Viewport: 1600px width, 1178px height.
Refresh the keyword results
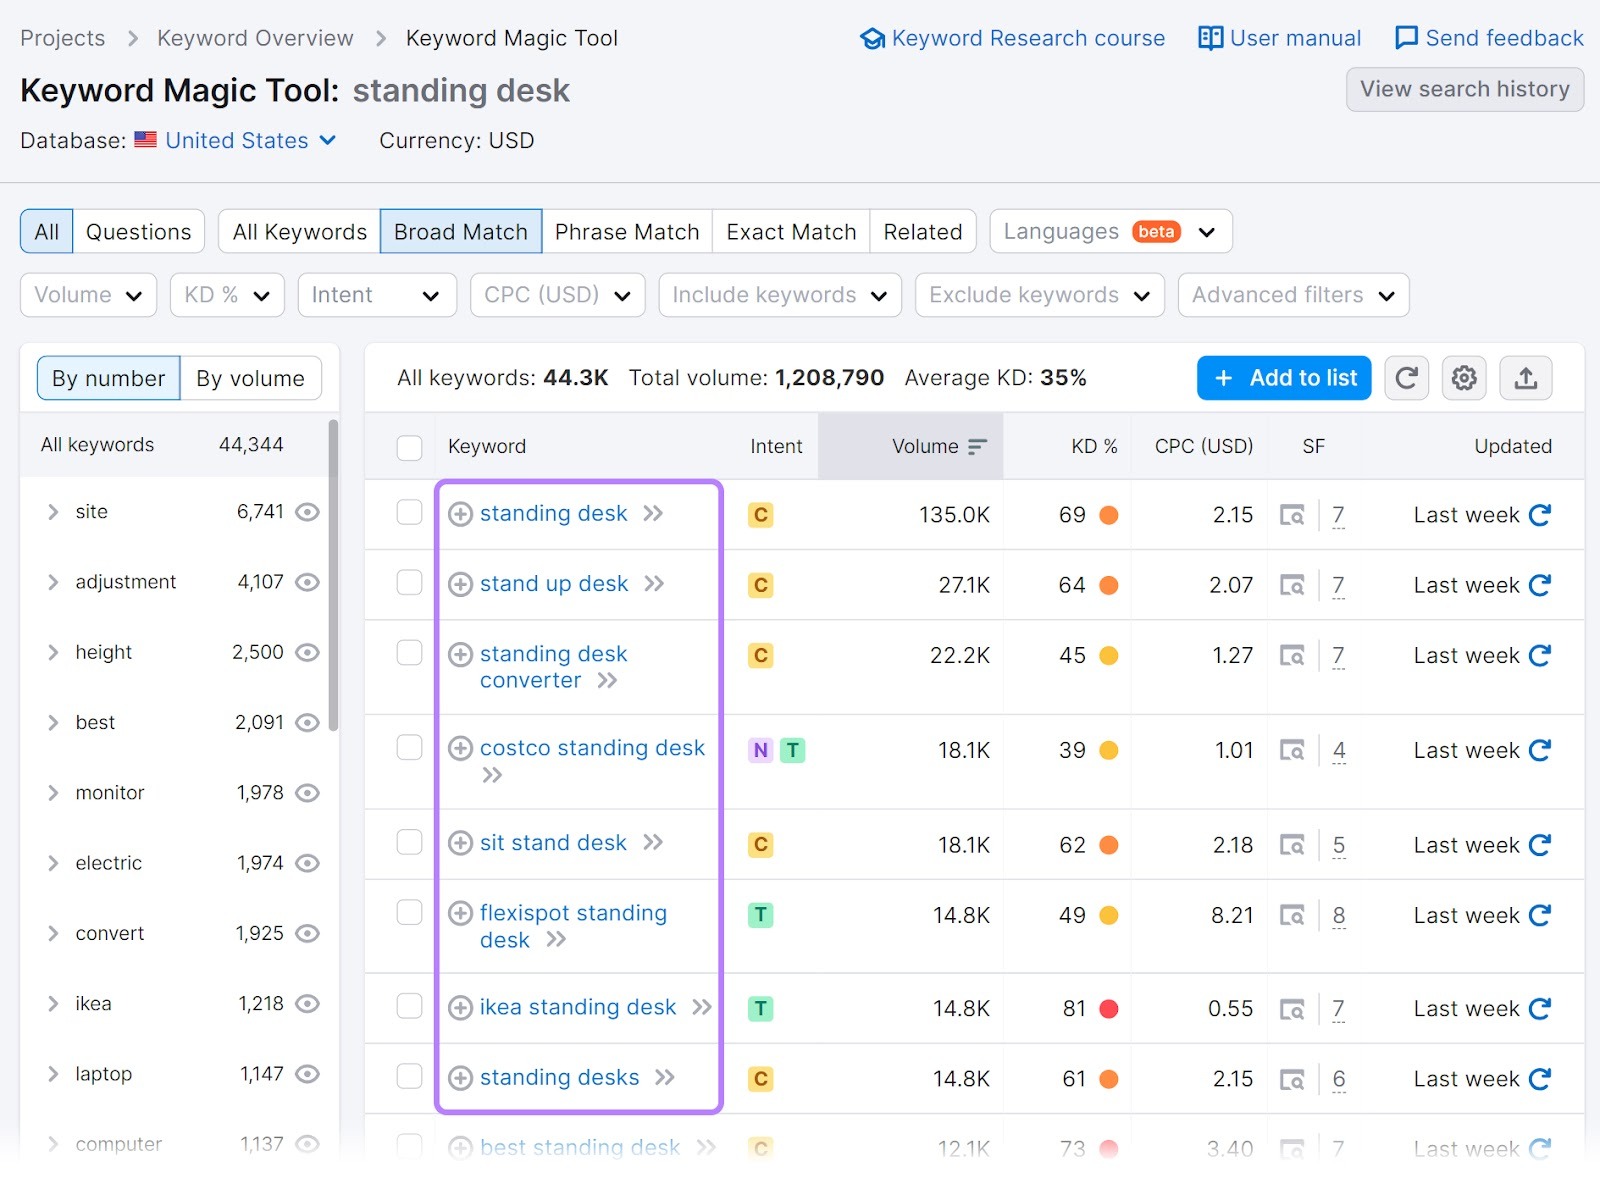pos(1406,378)
